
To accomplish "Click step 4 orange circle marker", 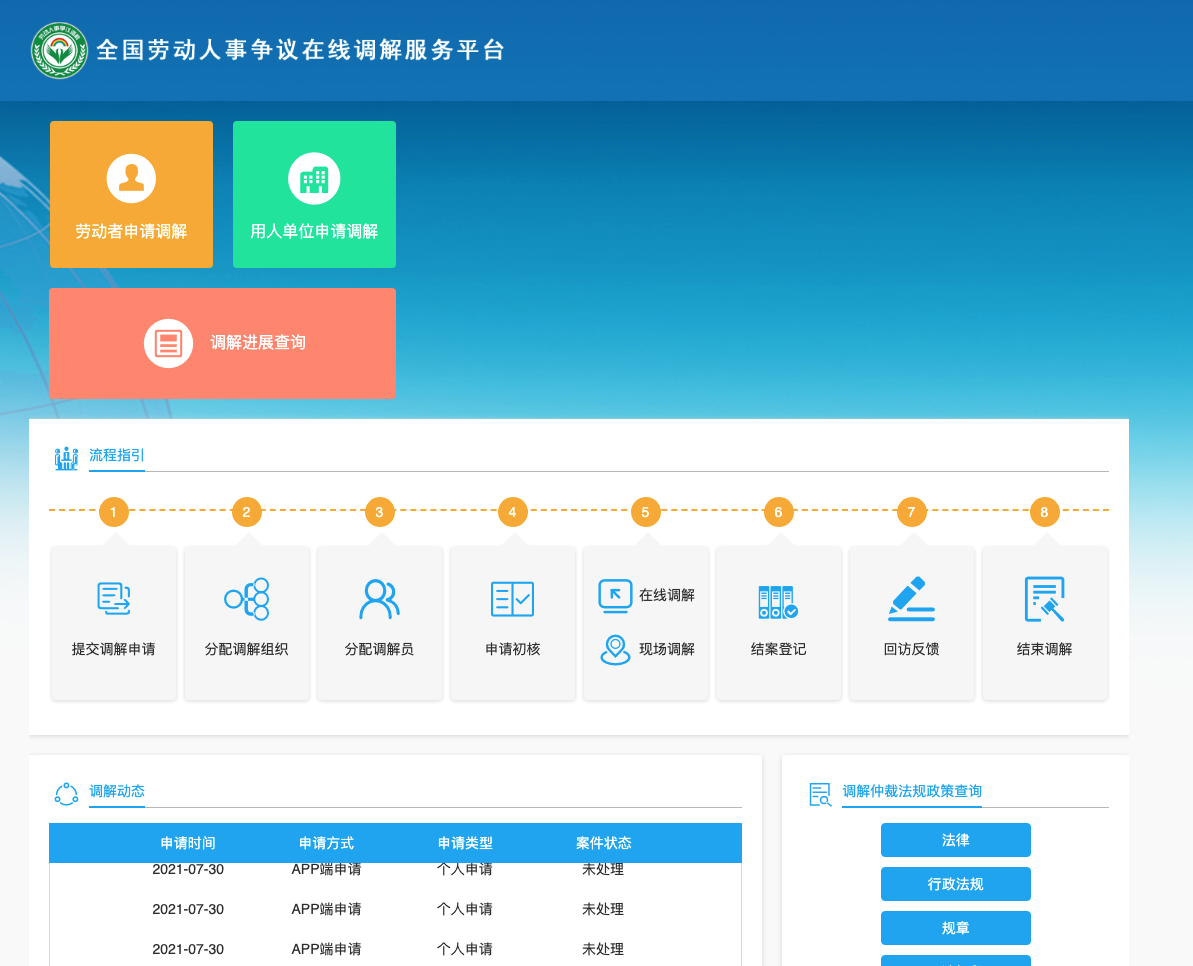I will click(512, 512).
